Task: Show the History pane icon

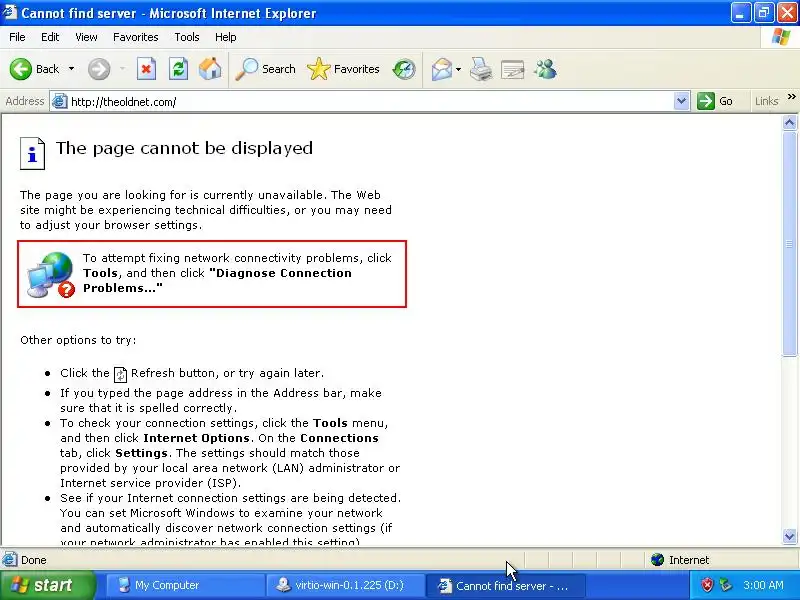Action: point(404,69)
